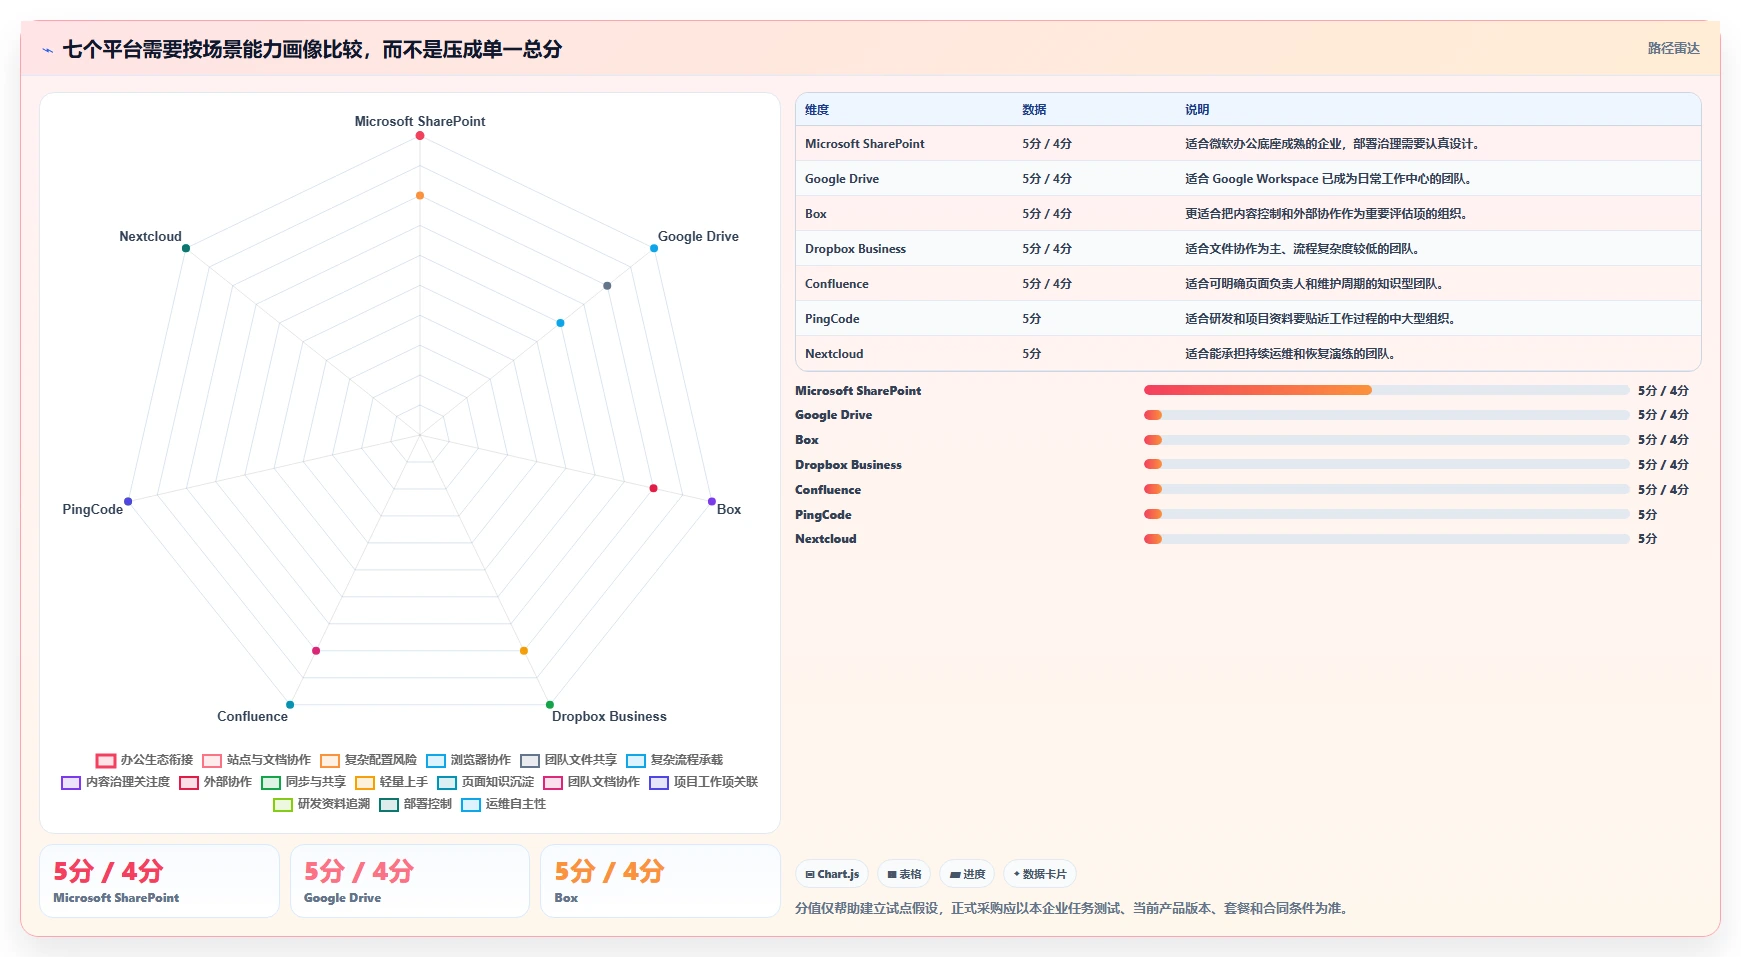
Task: Click the red point at the Microsoft SharePoint vertex
Action: (x=420, y=136)
